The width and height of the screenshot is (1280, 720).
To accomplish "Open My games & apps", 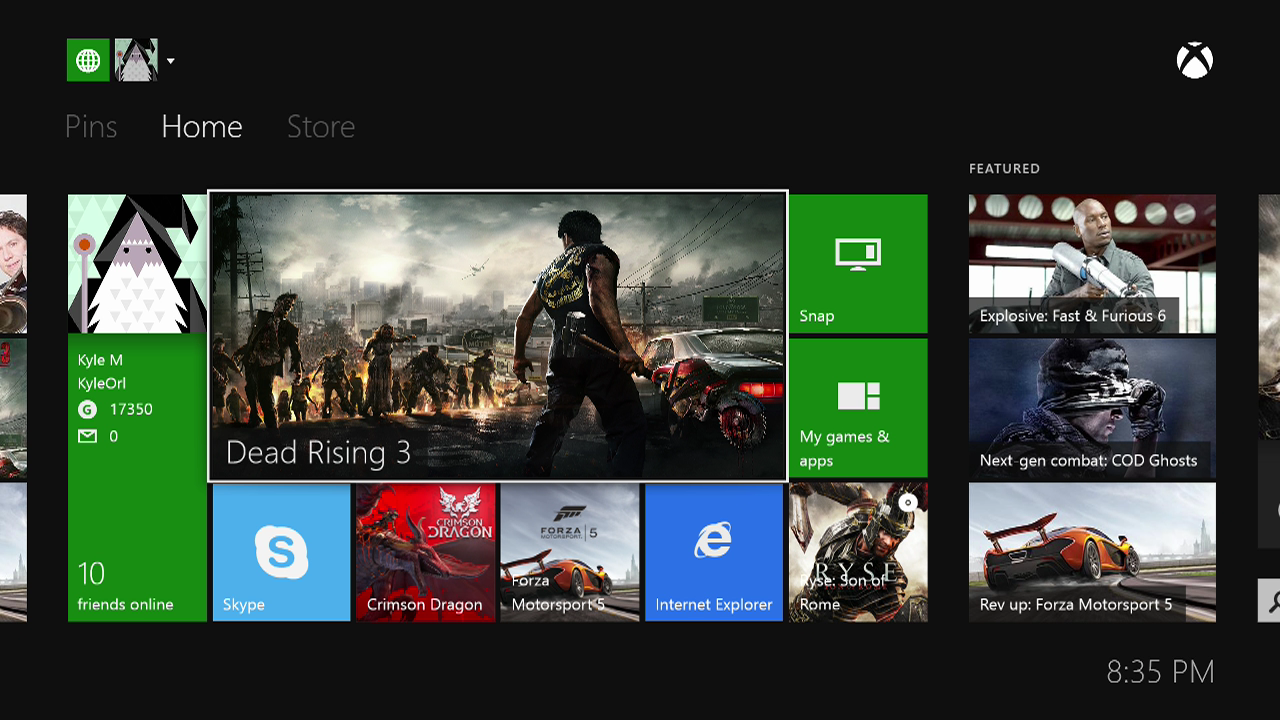I will point(858,407).
